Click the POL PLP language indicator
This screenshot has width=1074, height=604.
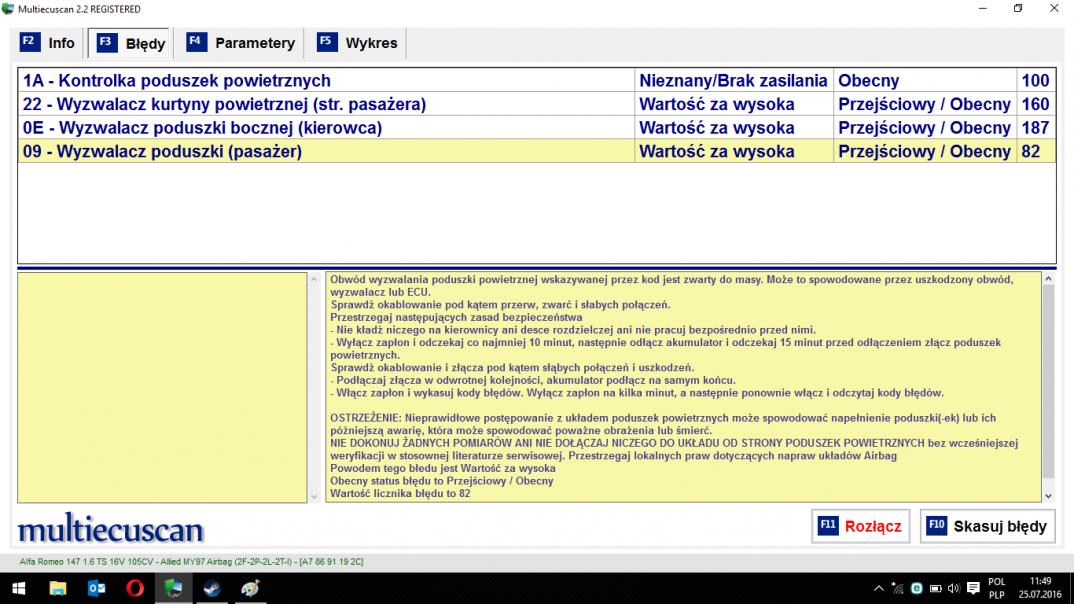(x=997, y=588)
